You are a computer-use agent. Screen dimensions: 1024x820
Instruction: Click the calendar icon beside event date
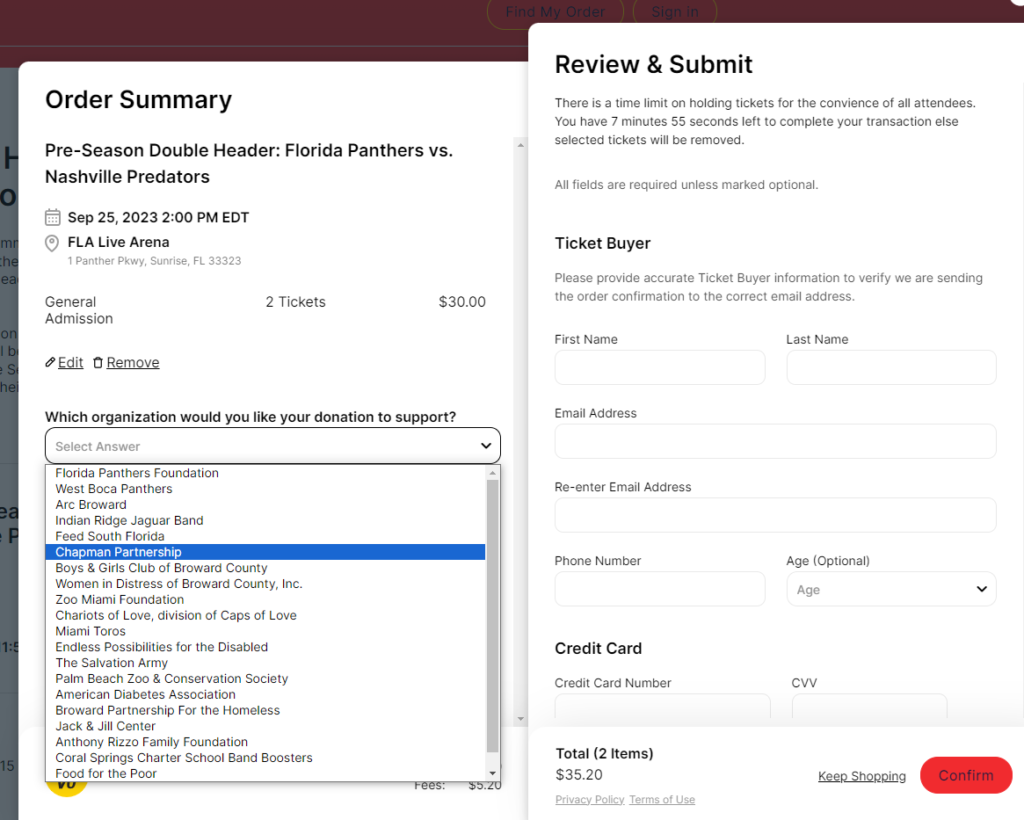coord(53,218)
